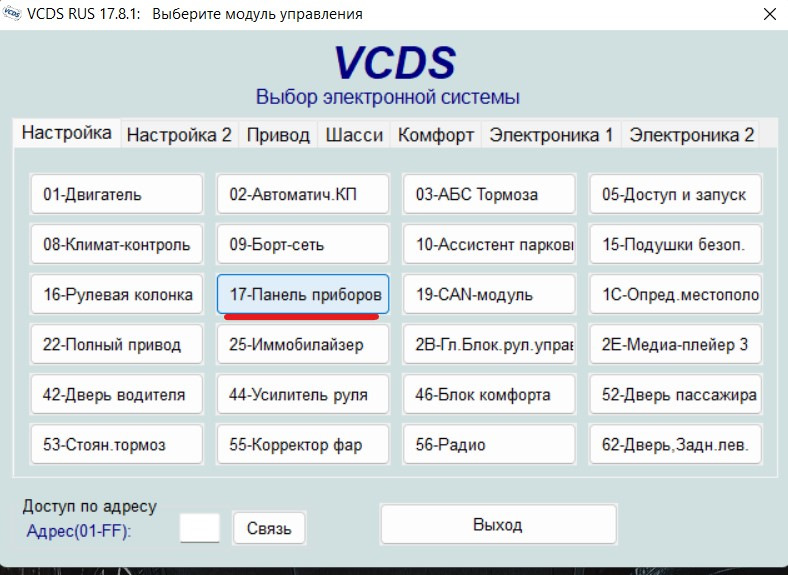The image size is (788, 575).
Task: Open 55-Корректор фар module
Action: tap(303, 444)
